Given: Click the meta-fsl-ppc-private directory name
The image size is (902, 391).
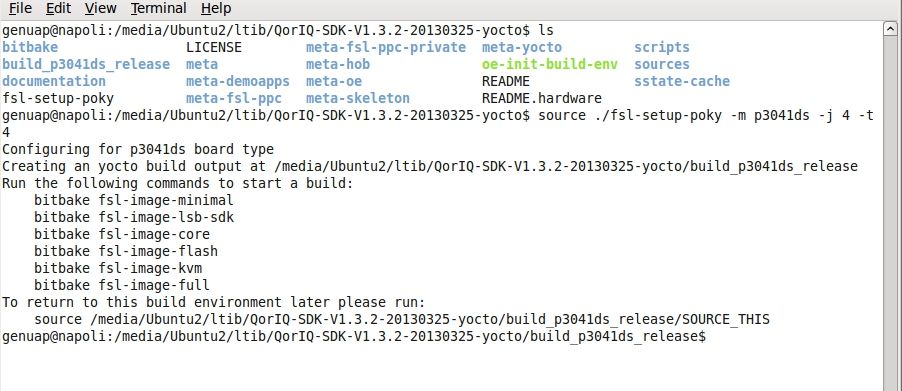Looking at the screenshot, I should [385, 47].
